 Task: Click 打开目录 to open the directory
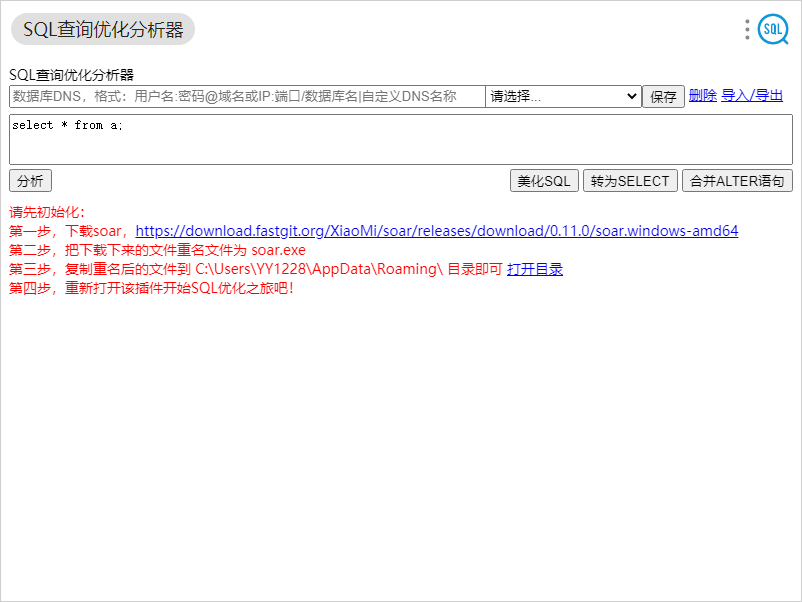(535, 269)
